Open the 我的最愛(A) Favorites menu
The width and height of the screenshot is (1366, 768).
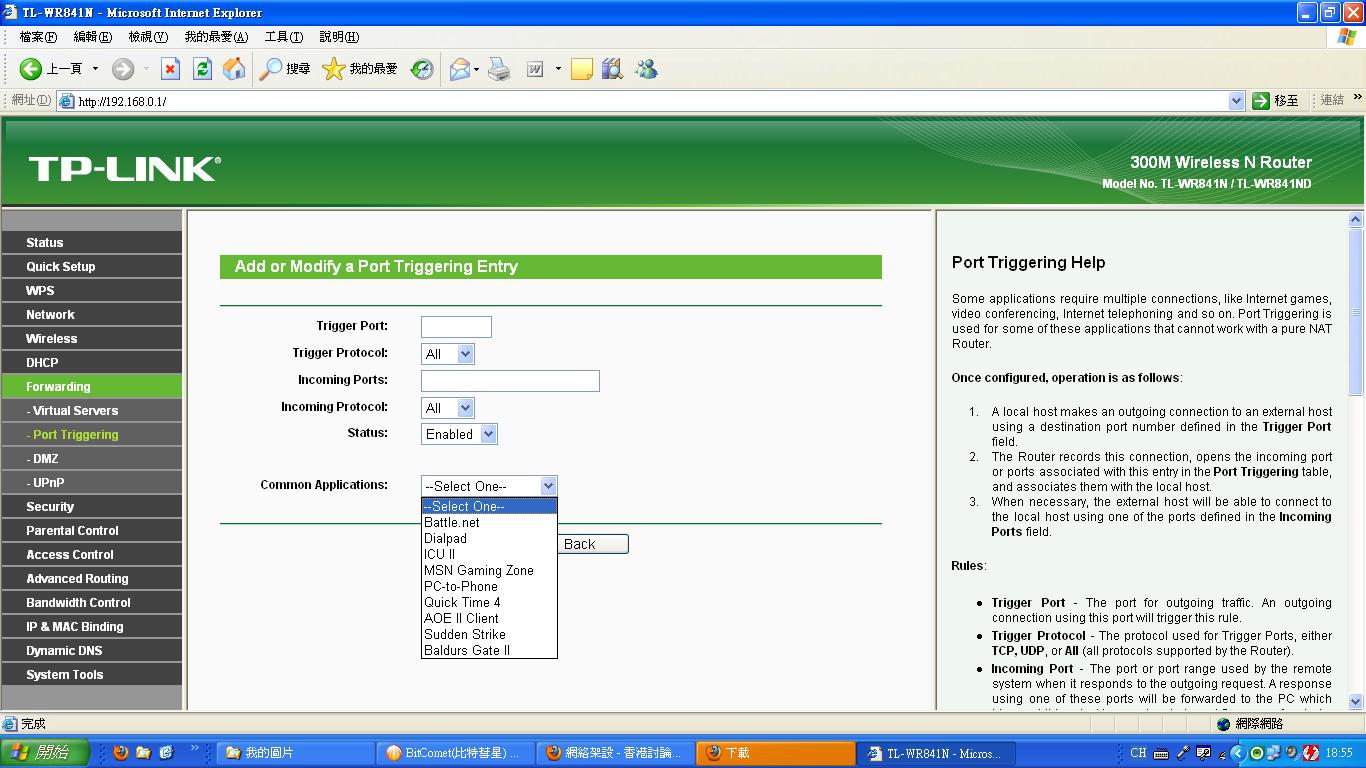coord(216,37)
